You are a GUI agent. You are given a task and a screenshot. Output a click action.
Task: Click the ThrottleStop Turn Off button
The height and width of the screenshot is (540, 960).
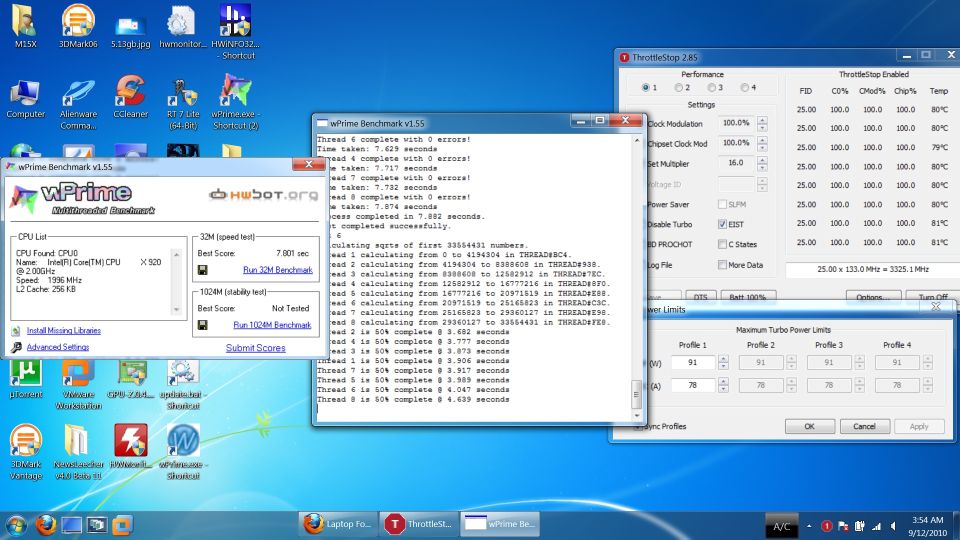tap(932, 297)
